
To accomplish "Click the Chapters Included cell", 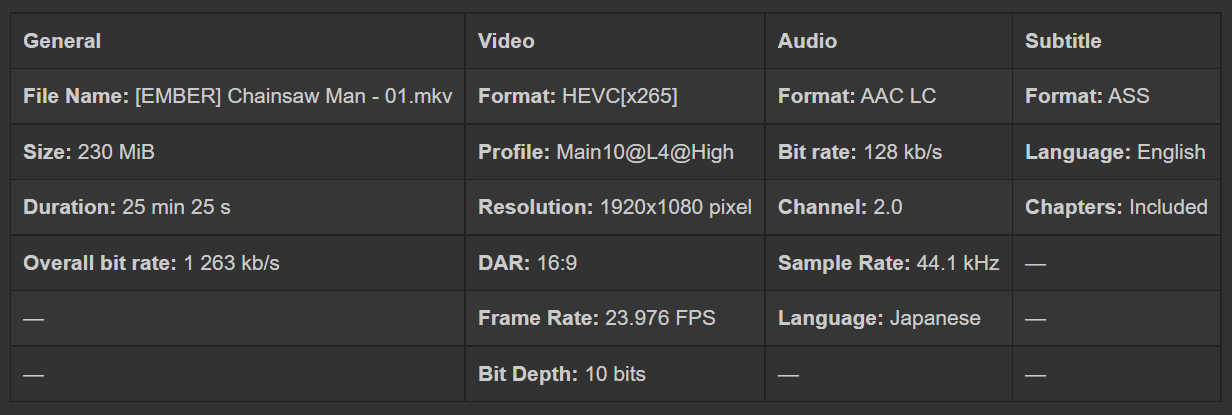I will point(1116,207).
